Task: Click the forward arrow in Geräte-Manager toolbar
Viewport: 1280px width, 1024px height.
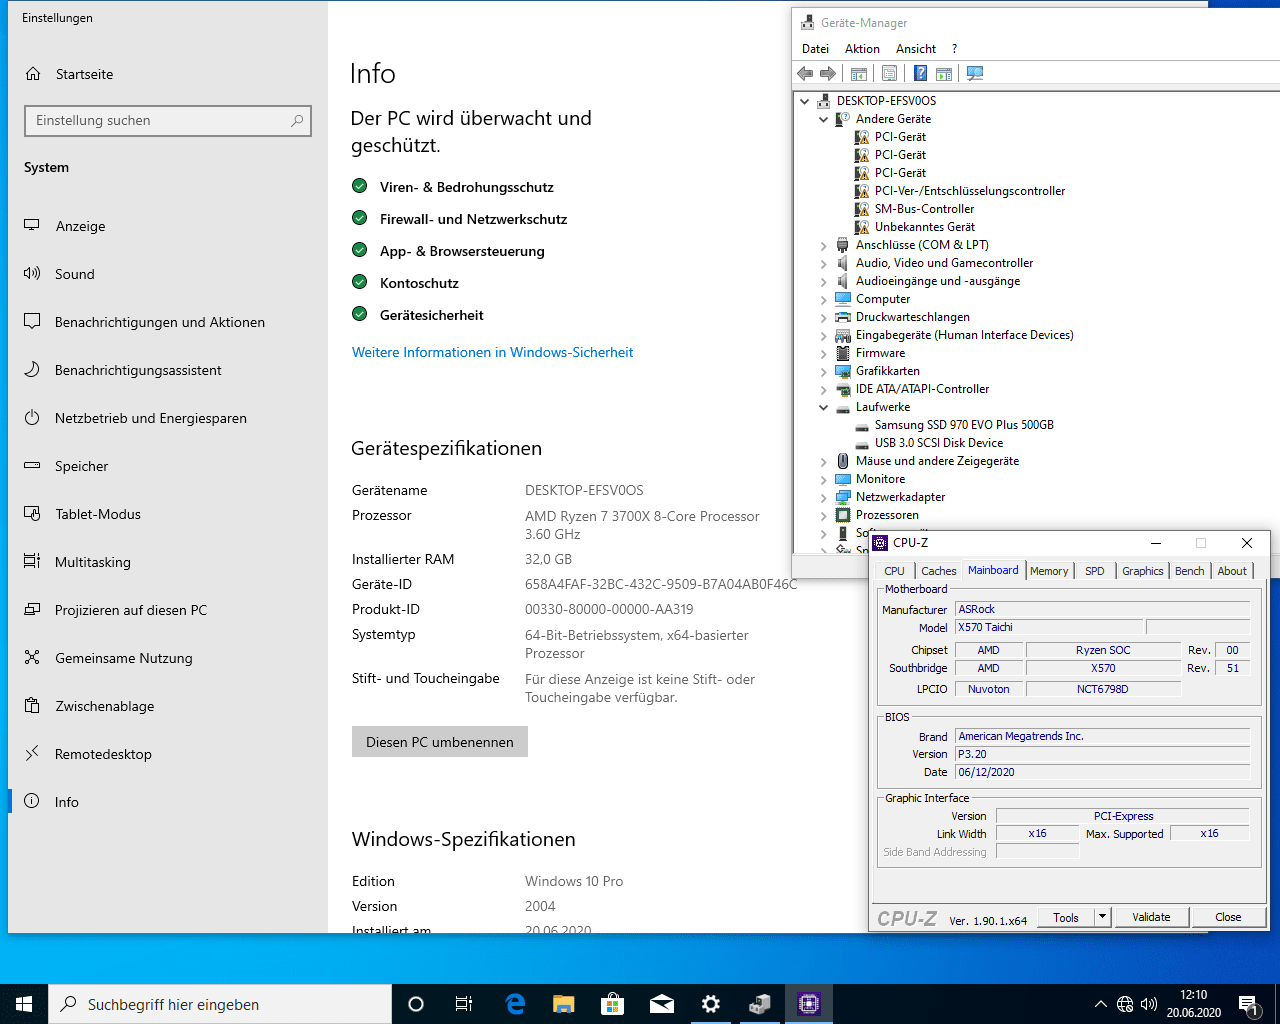Action: coord(828,73)
